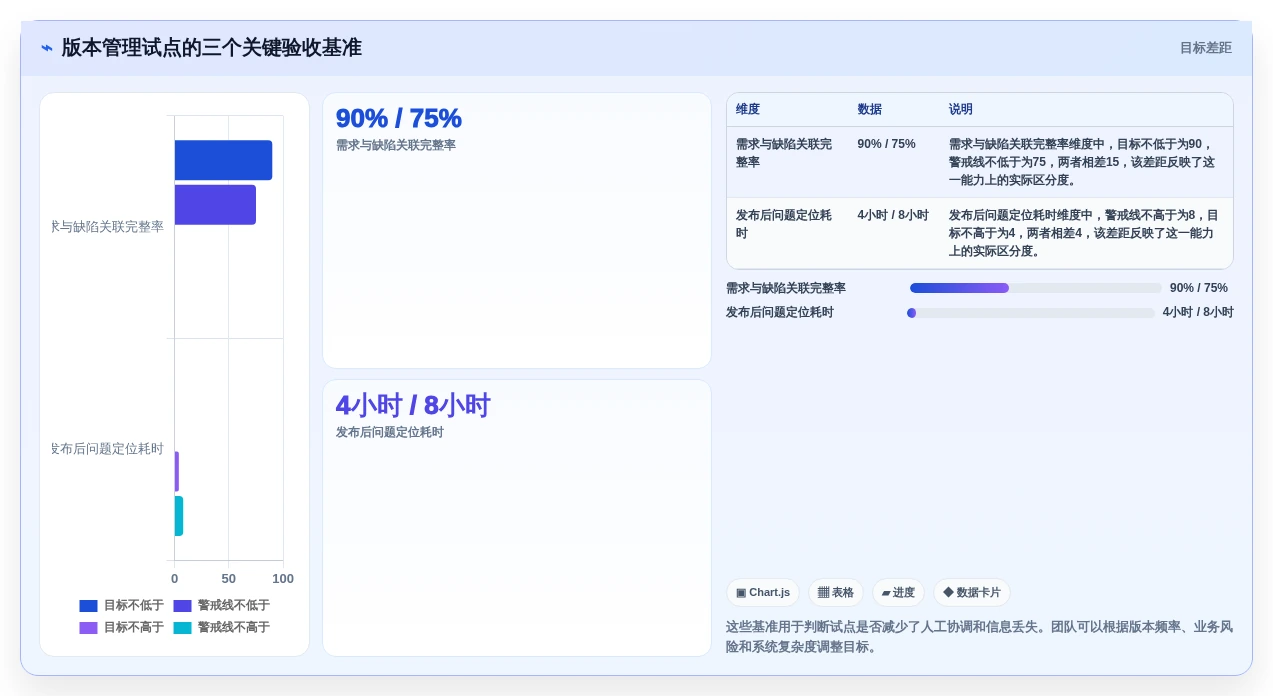Click the 目标差距 label in header

(1205, 48)
